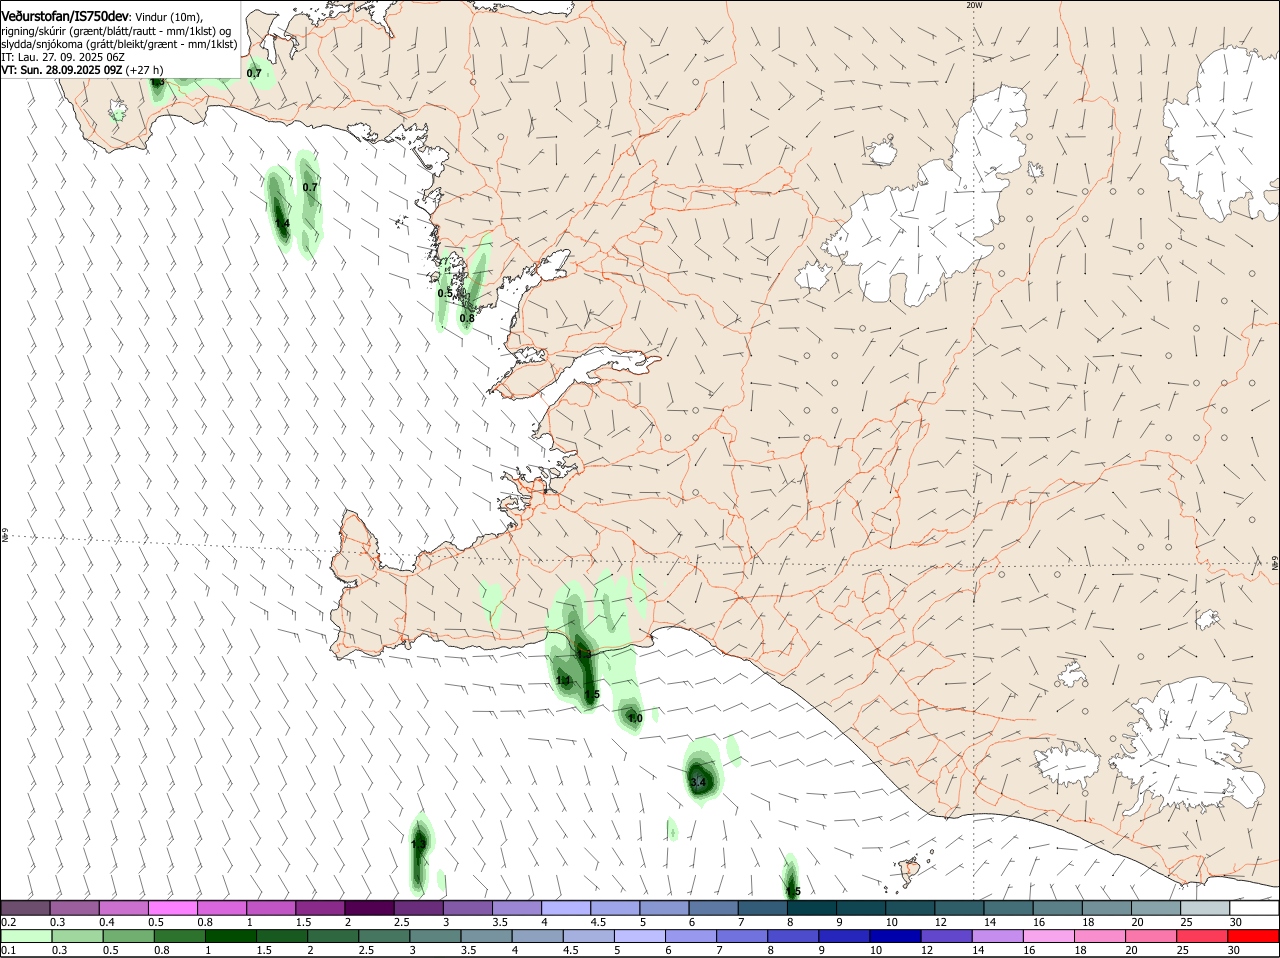The image size is (1280, 958).
Task: Pick the dark purple upper-row swatch labeled 2
Action: click(x=369, y=907)
